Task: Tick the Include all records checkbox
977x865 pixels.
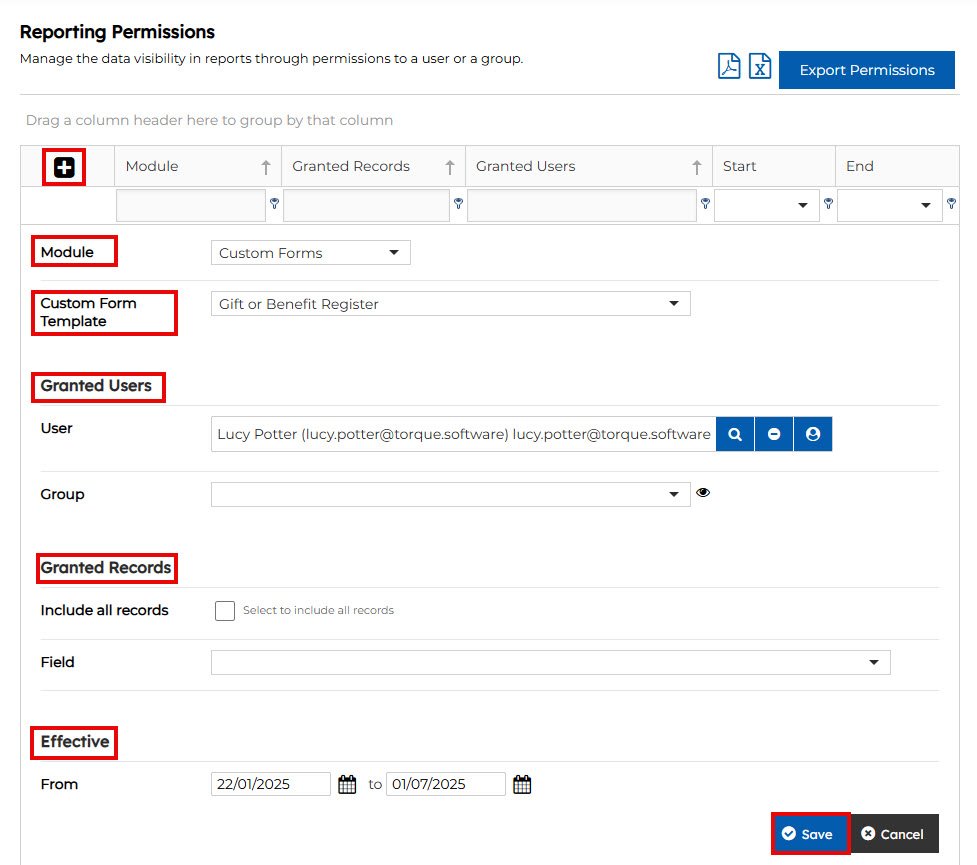Action: [225, 611]
